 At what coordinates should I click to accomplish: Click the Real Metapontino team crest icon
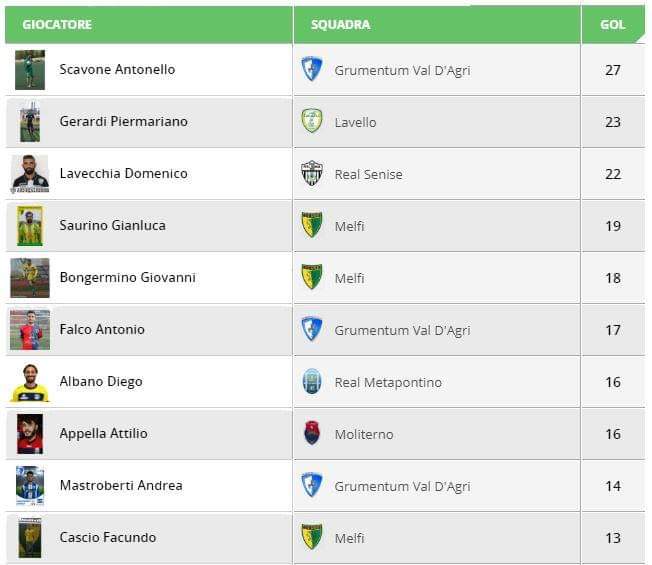pos(312,381)
